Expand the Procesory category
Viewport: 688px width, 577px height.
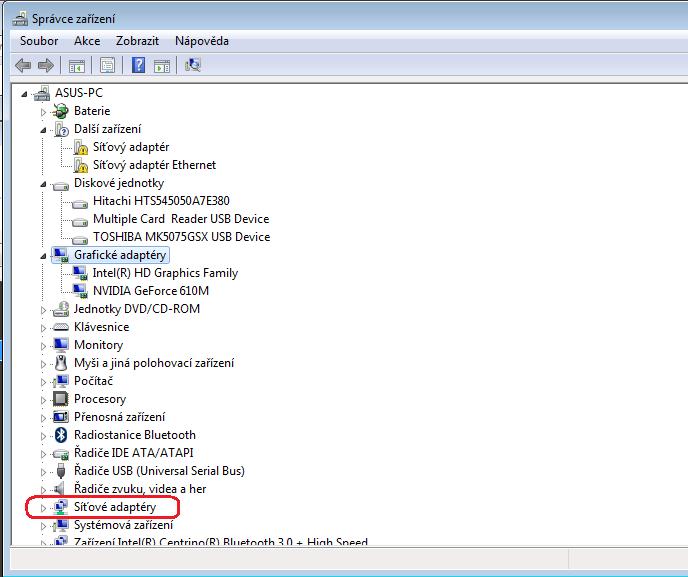click(x=43, y=400)
